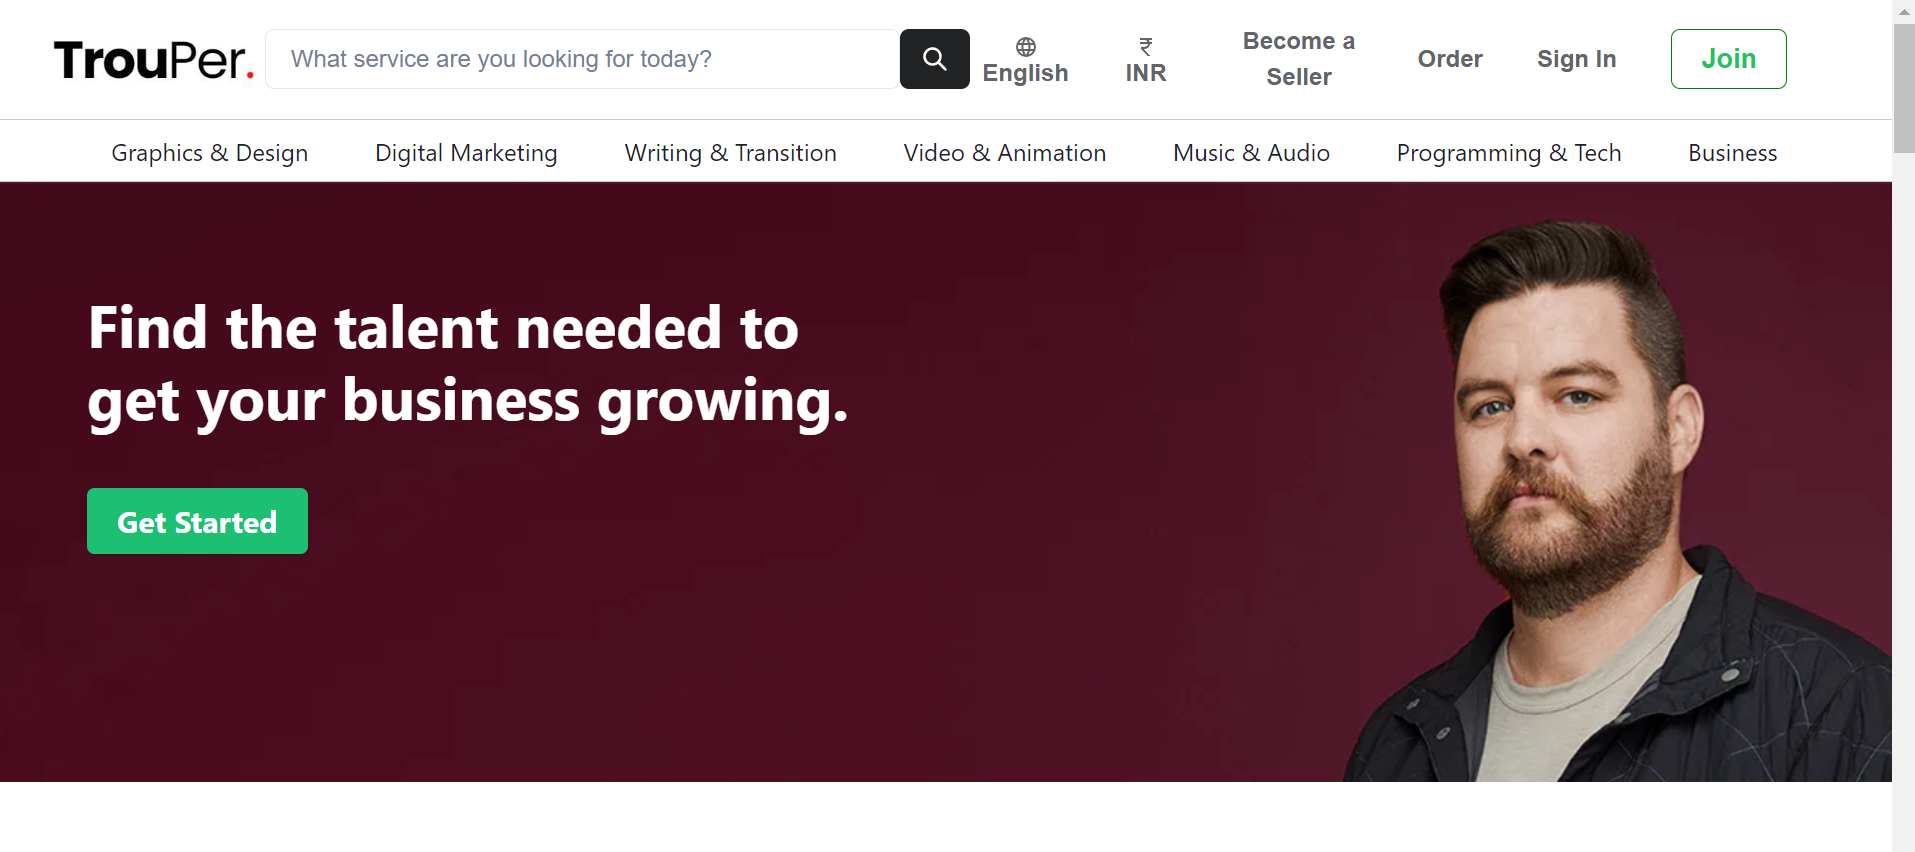
Task: Click the TrouPer logo
Action: pyautogui.click(x=154, y=60)
